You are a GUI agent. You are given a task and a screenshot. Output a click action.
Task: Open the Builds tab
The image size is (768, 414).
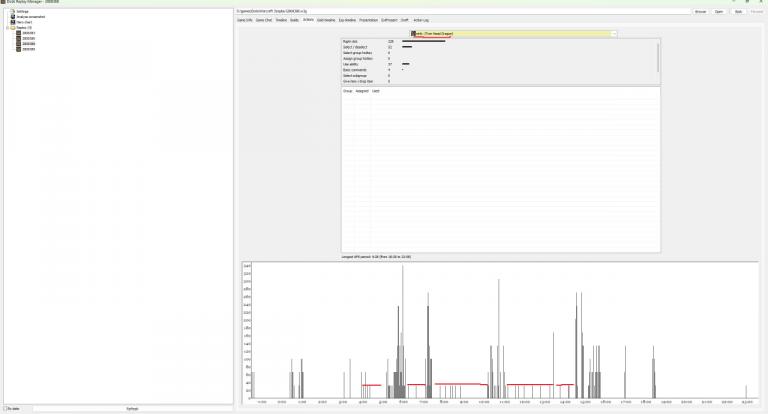(x=294, y=20)
